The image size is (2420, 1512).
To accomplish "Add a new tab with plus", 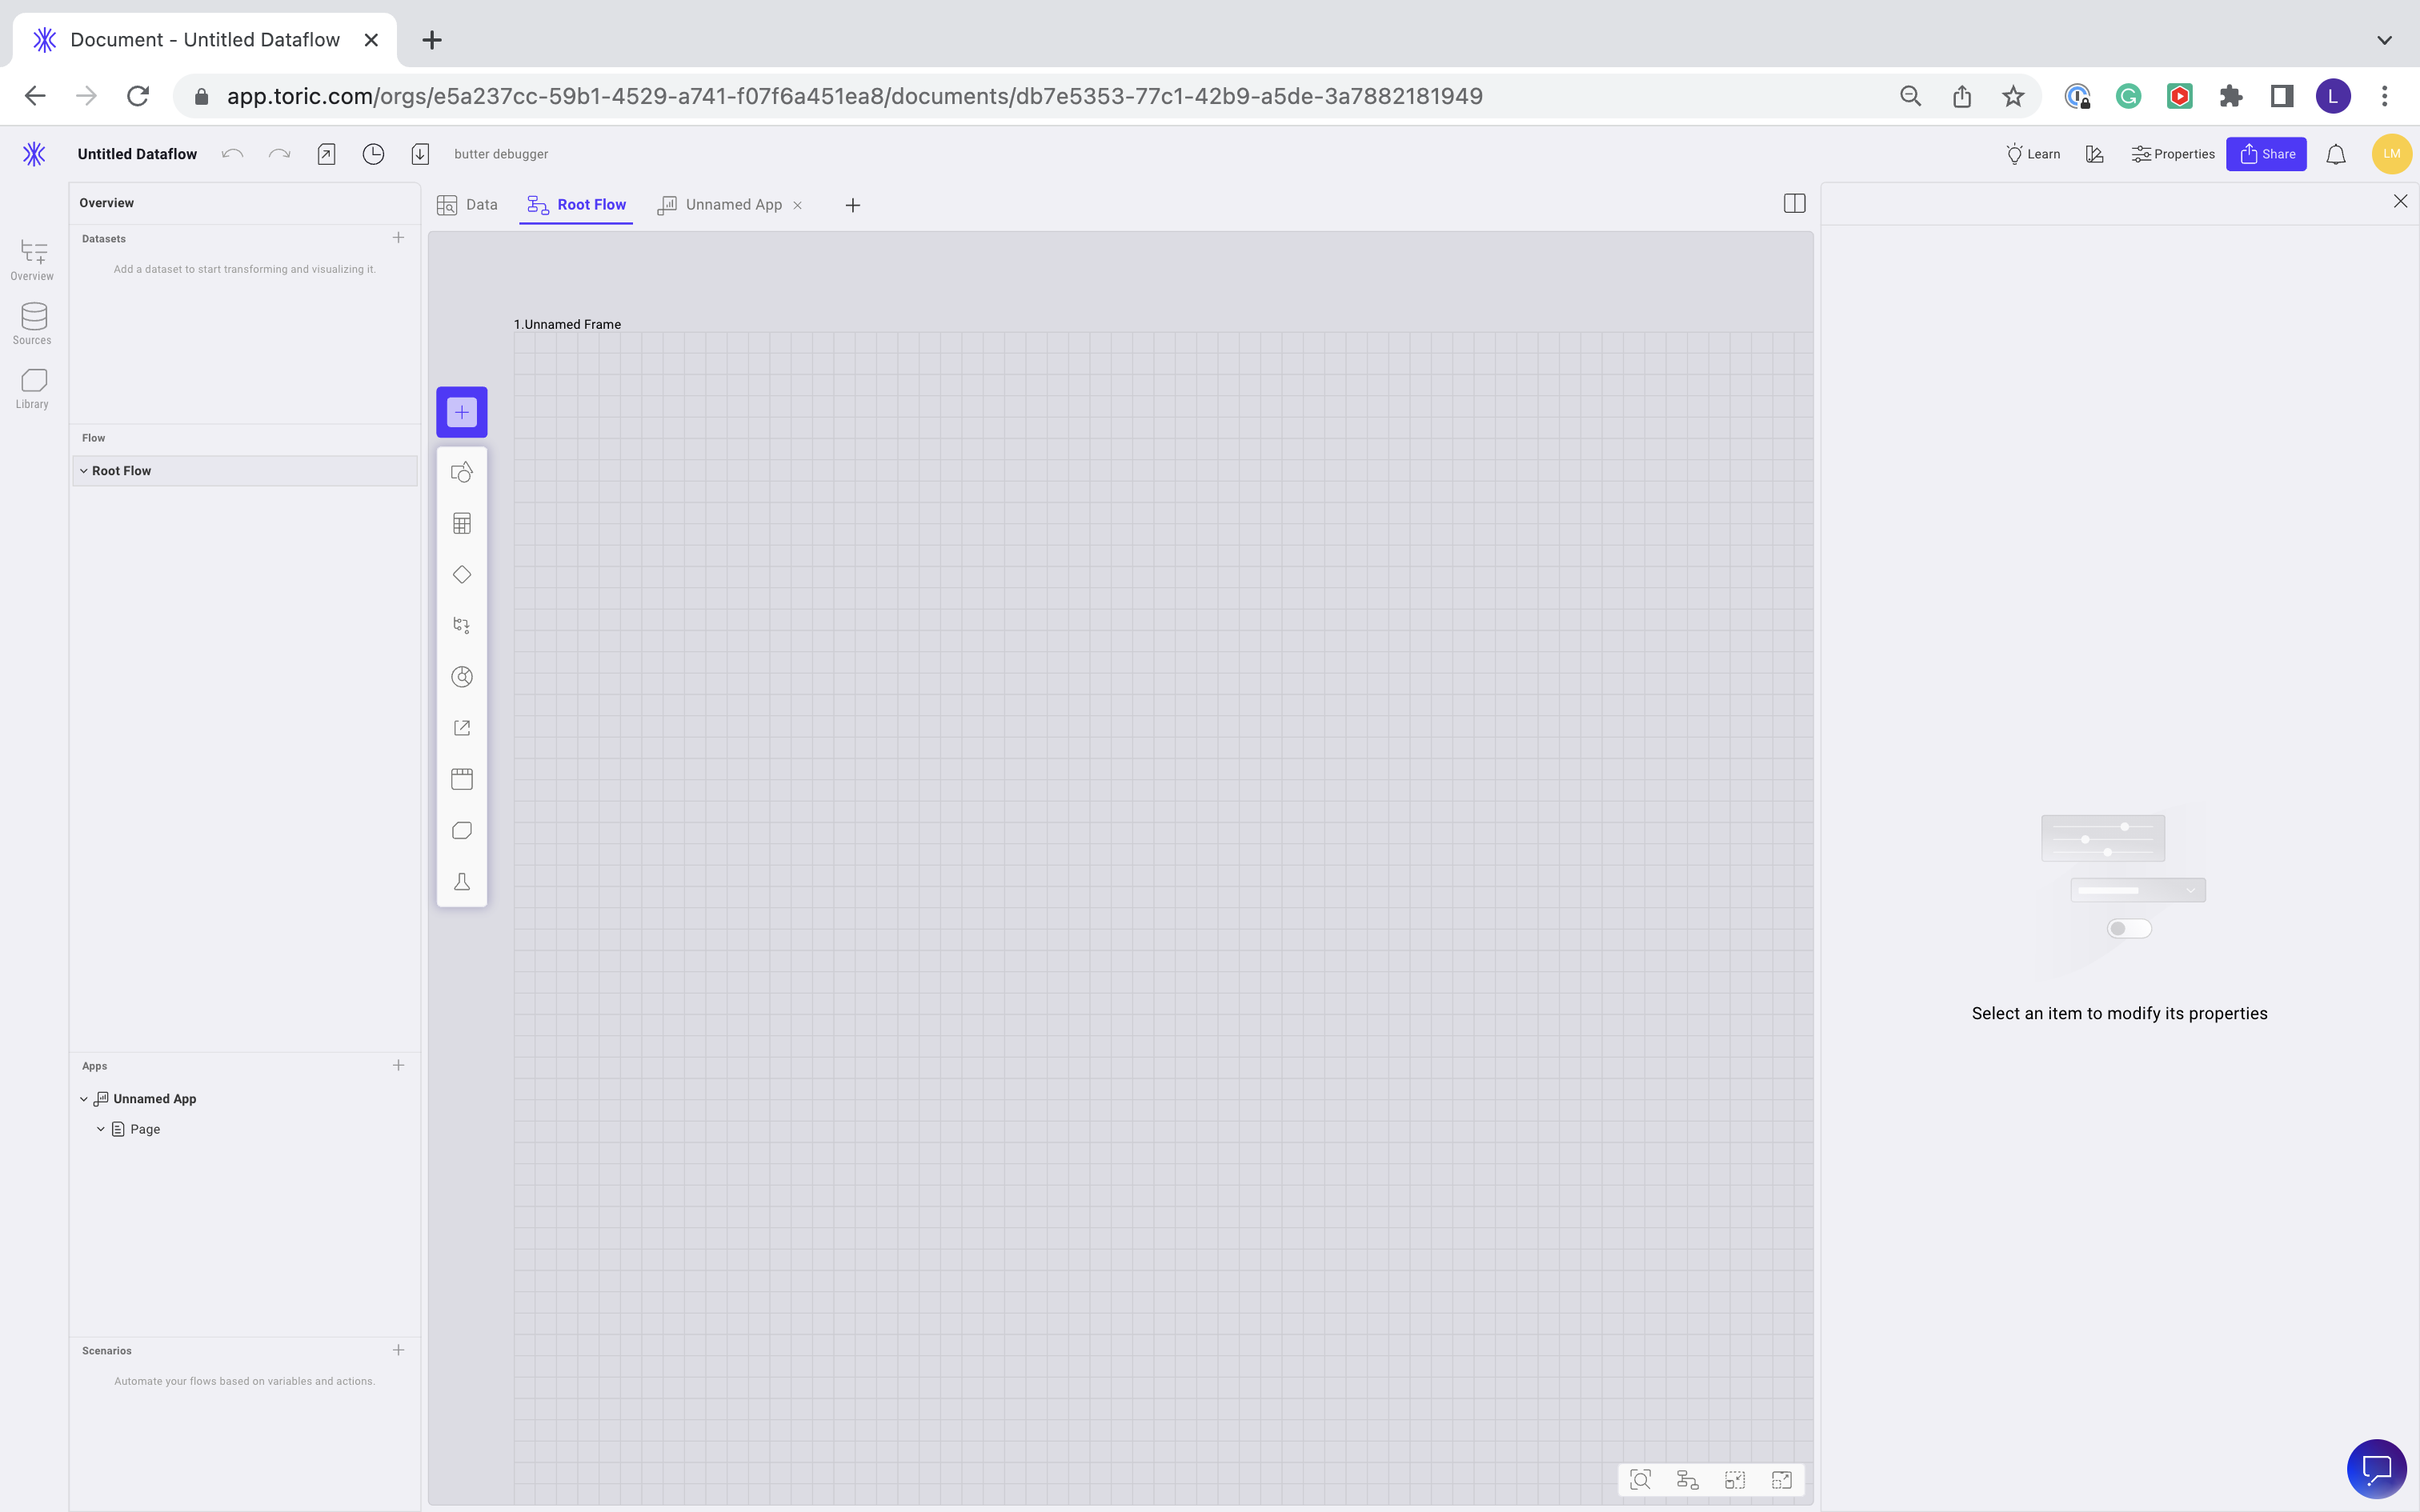I will 853,205.
